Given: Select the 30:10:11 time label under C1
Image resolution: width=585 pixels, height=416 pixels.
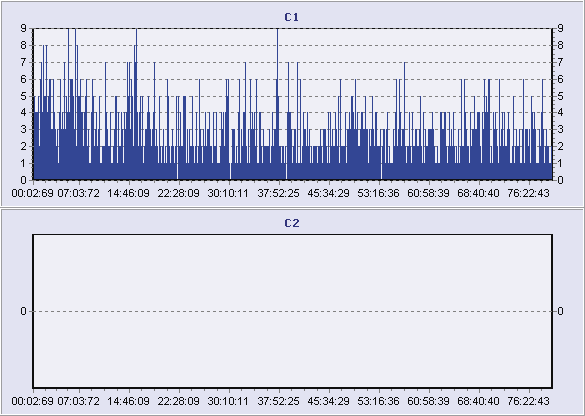Looking at the screenshot, I should click(228, 193).
